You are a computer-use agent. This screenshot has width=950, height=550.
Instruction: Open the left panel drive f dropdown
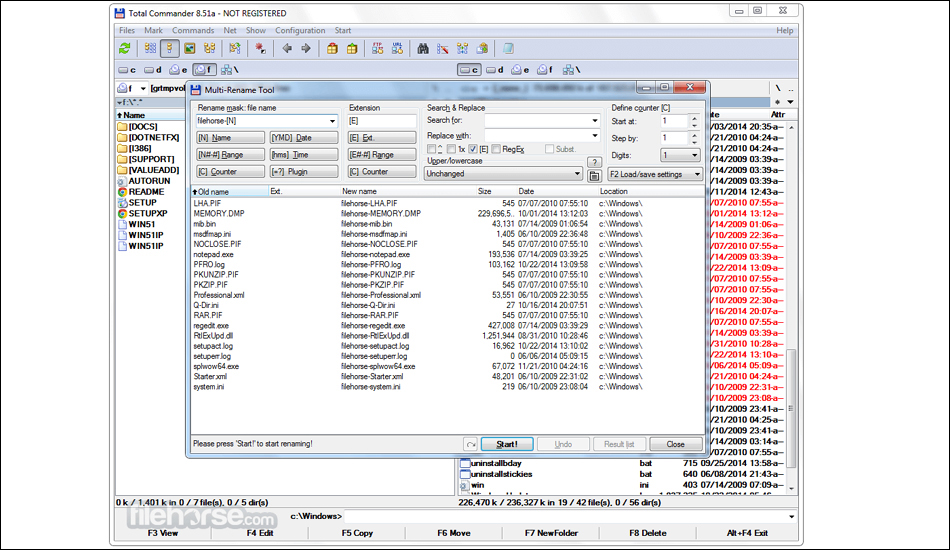point(143,88)
